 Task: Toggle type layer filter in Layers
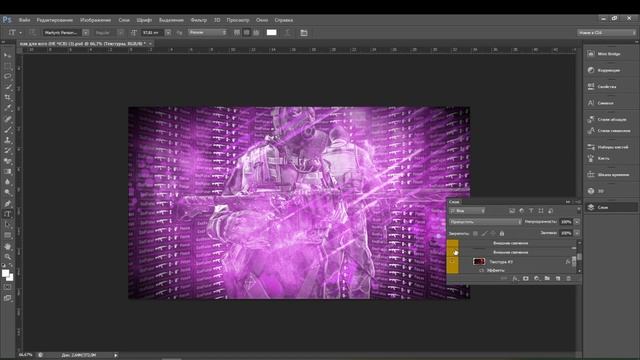pyautogui.click(x=531, y=211)
